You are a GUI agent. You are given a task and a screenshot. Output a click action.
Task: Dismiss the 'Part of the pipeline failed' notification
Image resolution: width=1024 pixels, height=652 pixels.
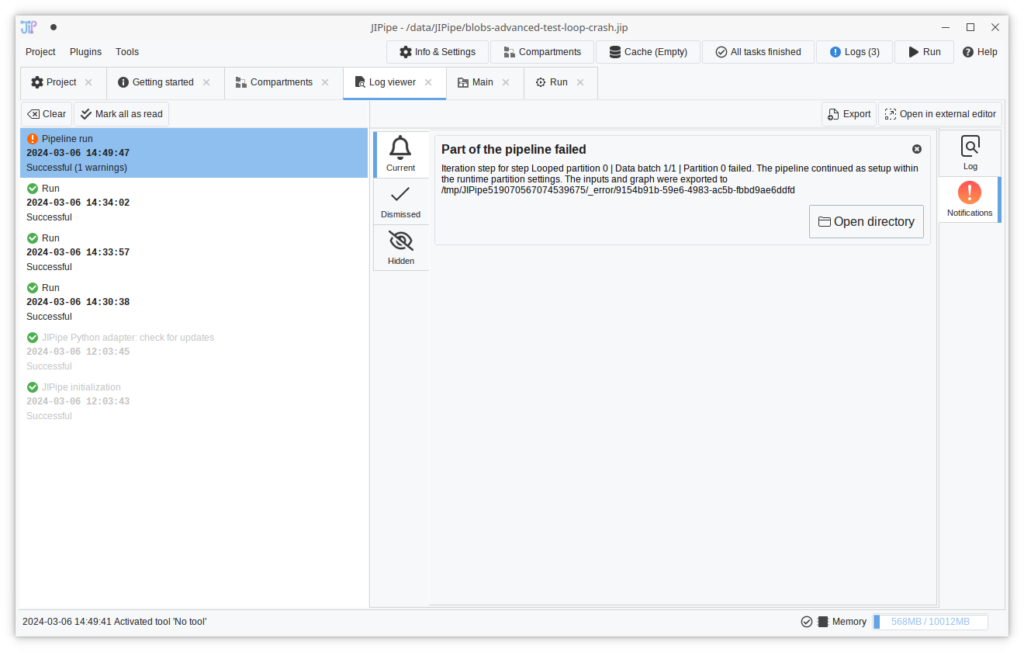[916, 149]
